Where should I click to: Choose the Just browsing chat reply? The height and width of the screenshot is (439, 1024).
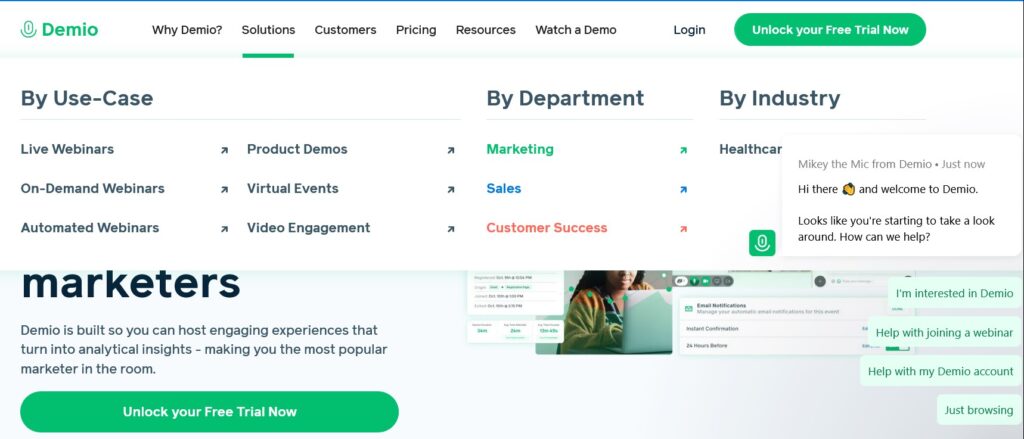click(x=979, y=410)
